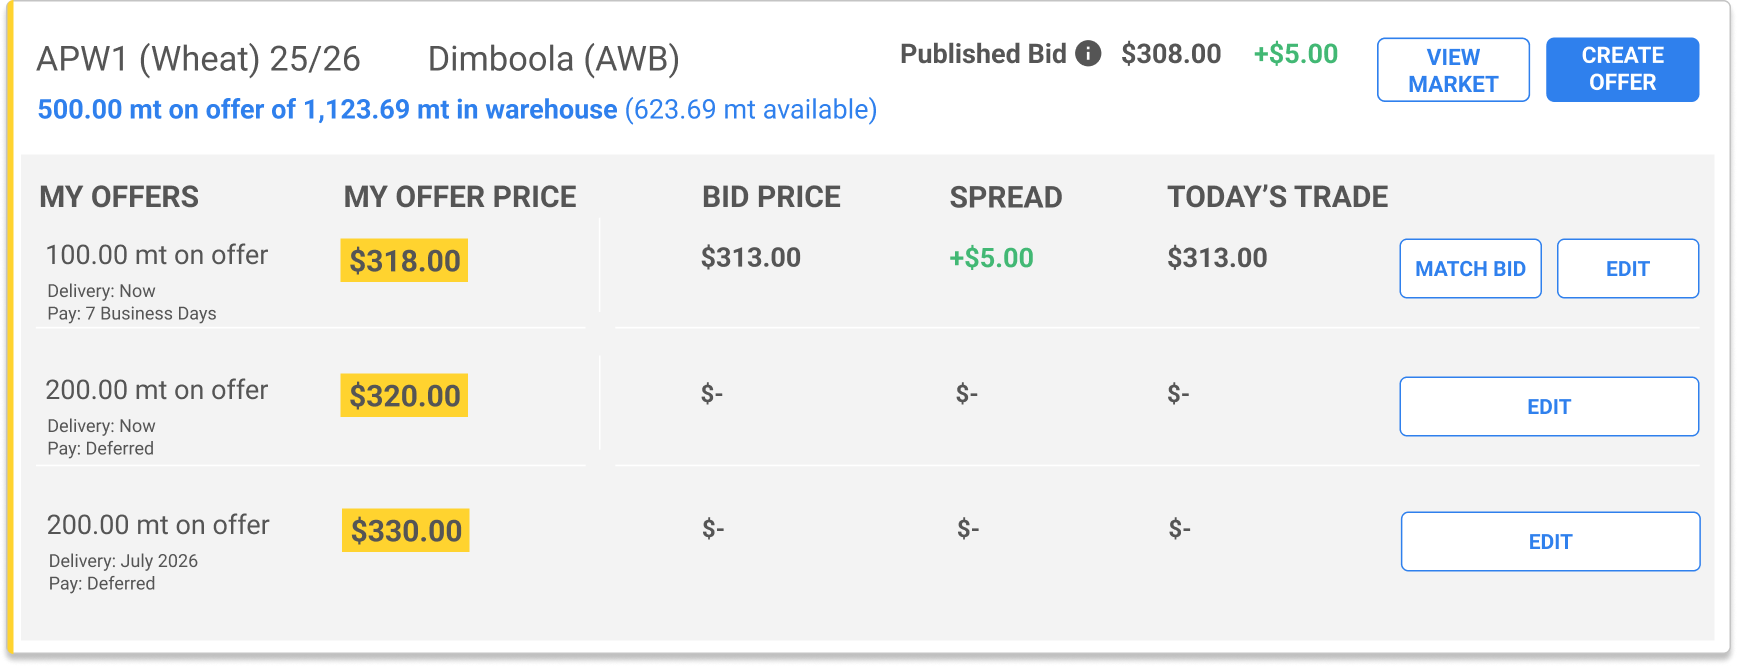Viewport: 1737px width, 666px height.
Task: Click the APW1 (Wheat) 25/26 title
Action: point(201,58)
